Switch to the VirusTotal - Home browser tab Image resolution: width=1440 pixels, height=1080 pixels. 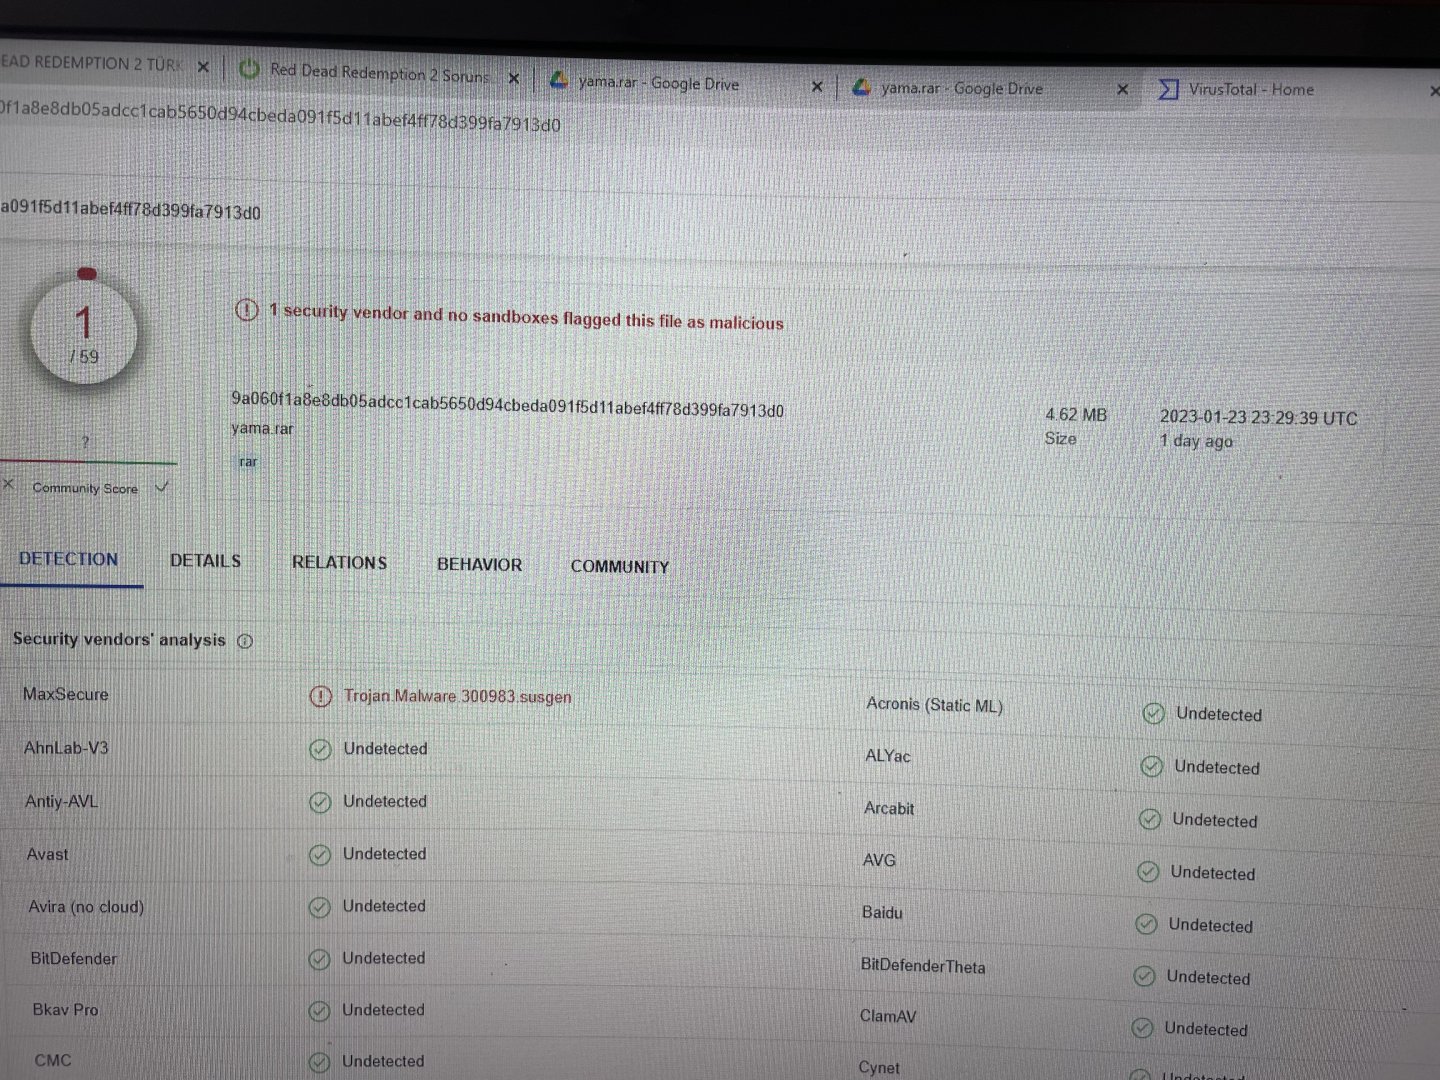pos(1250,89)
